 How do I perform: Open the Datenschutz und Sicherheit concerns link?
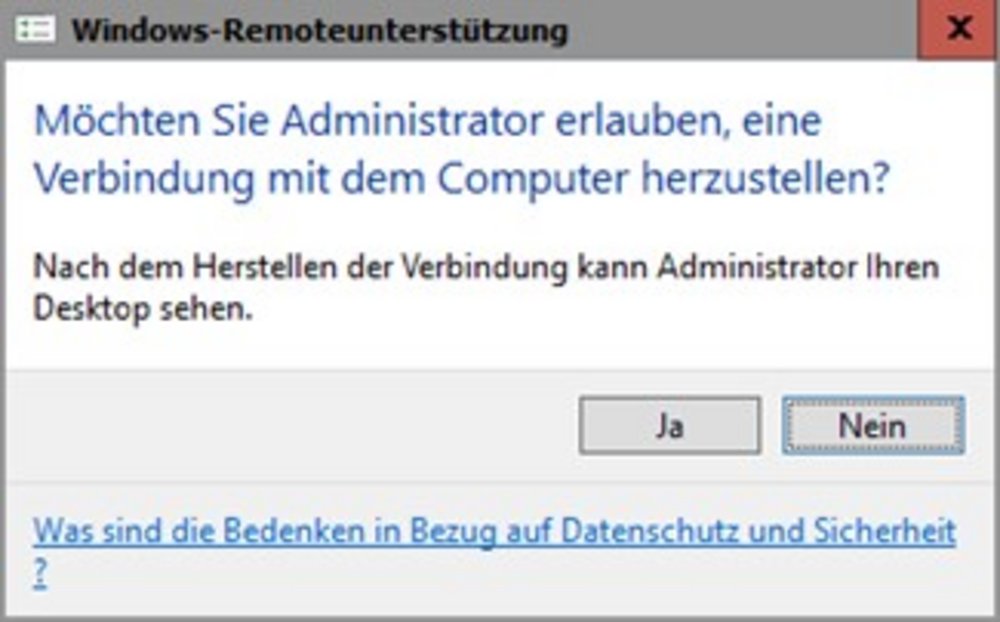[494, 531]
